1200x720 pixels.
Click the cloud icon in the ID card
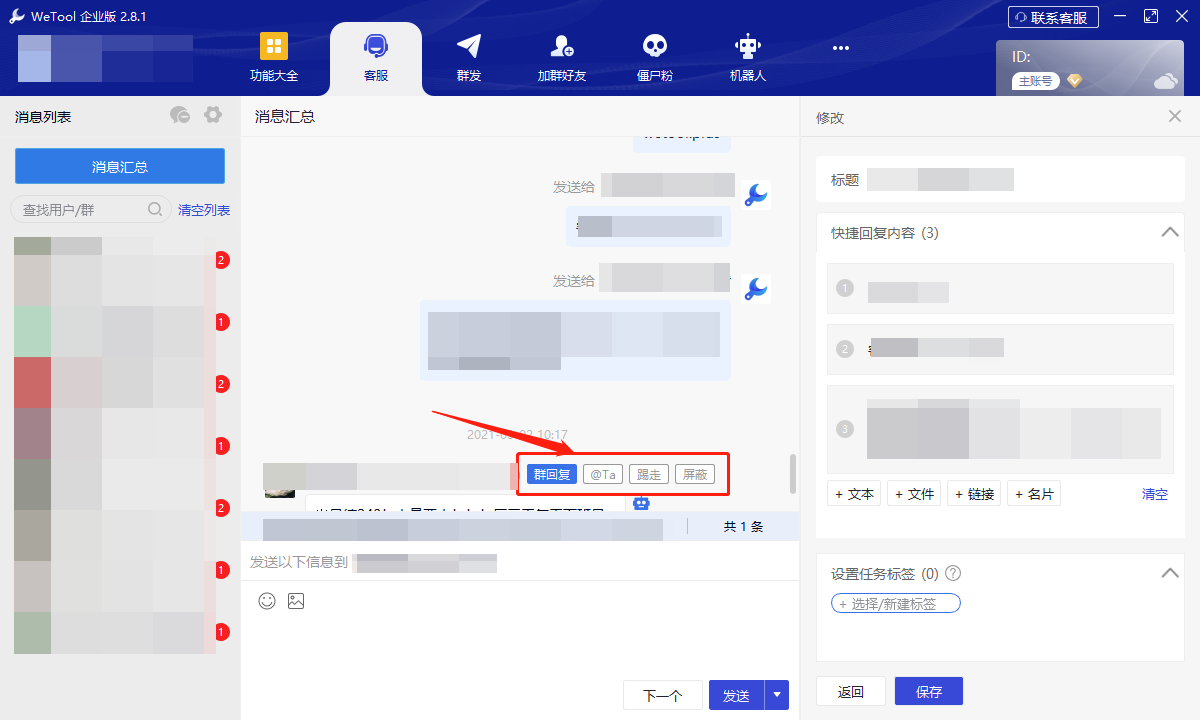(x=1166, y=81)
